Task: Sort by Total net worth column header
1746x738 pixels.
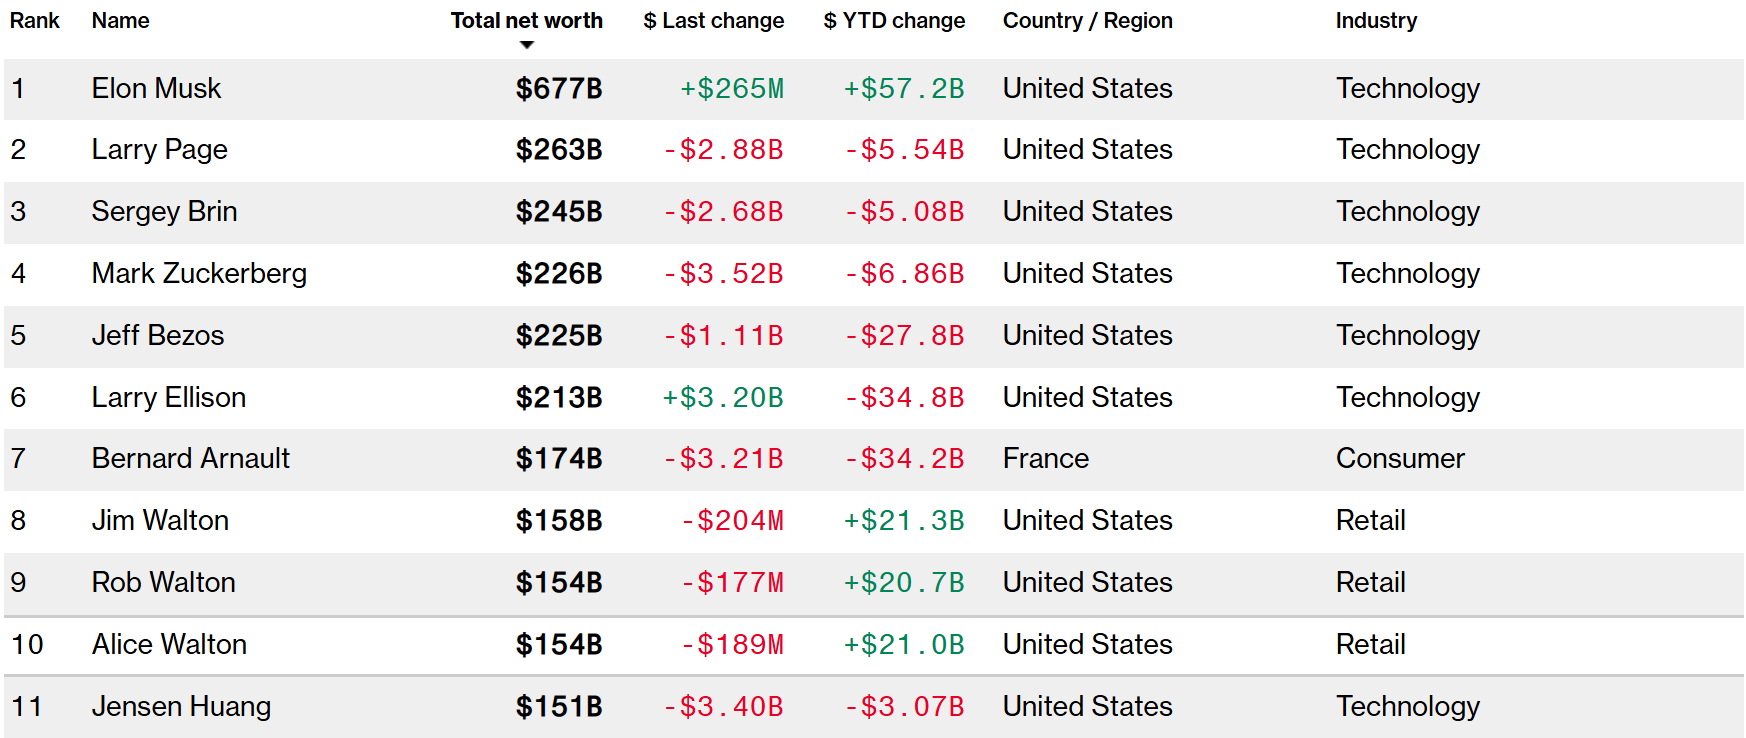Action: tap(526, 21)
